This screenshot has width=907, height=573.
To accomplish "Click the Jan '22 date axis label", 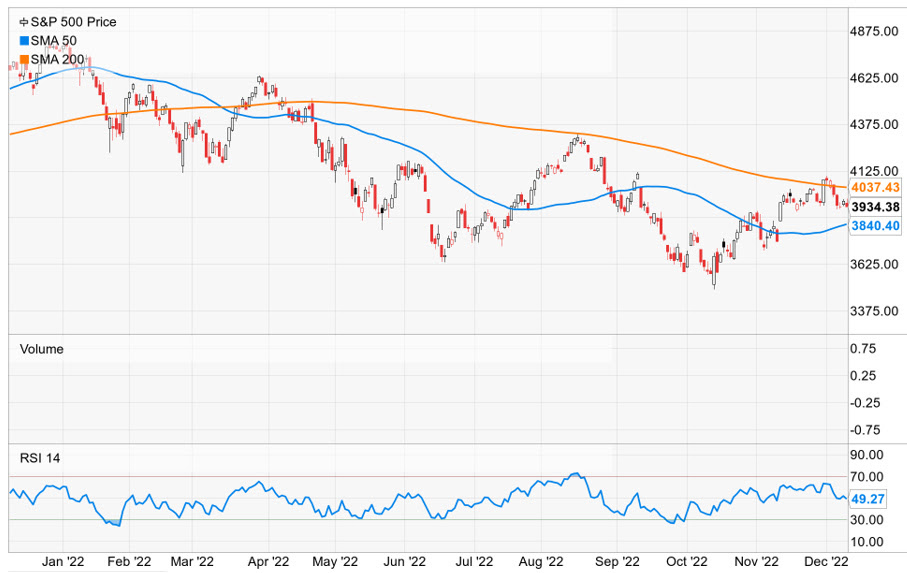I will coord(64,561).
